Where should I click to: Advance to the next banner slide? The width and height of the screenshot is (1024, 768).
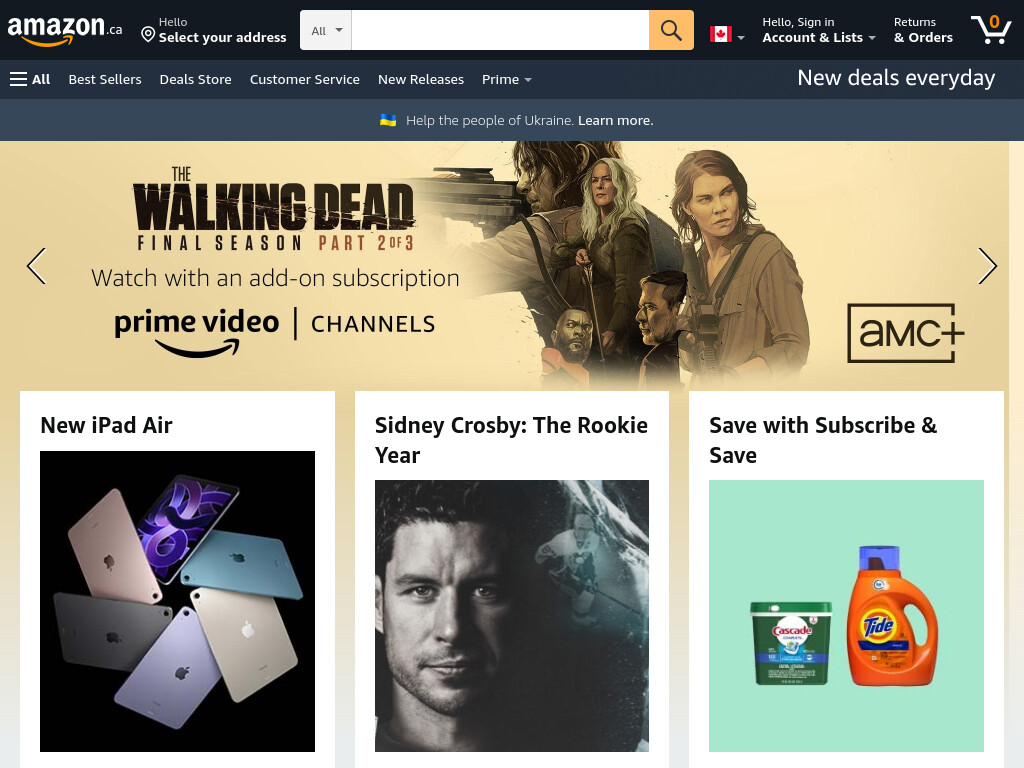987,266
